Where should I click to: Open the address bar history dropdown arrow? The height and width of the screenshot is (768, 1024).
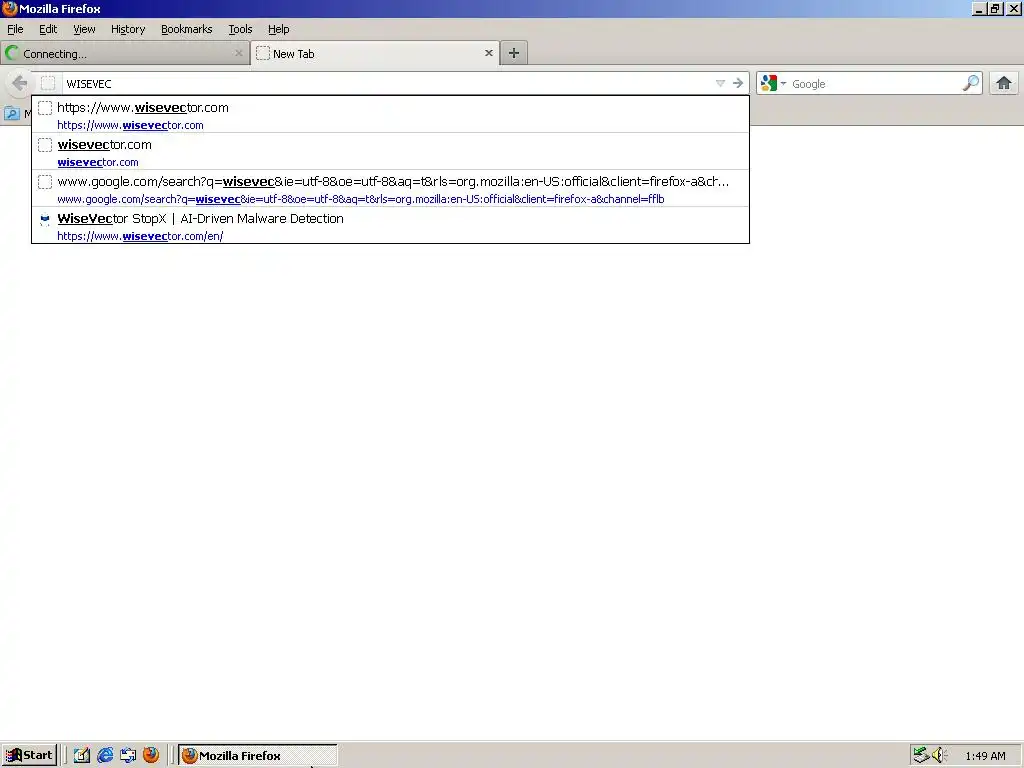coord(720,84)
